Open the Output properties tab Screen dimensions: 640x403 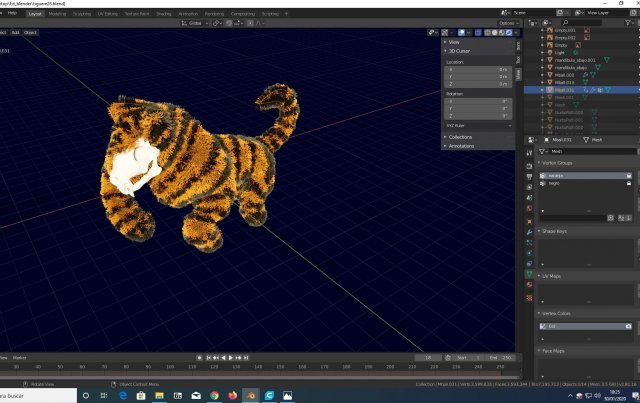tap(529, 176)
